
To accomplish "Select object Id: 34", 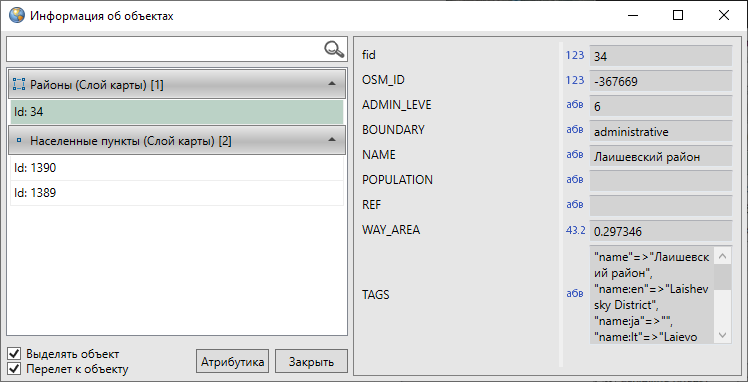I will [177, 112].
